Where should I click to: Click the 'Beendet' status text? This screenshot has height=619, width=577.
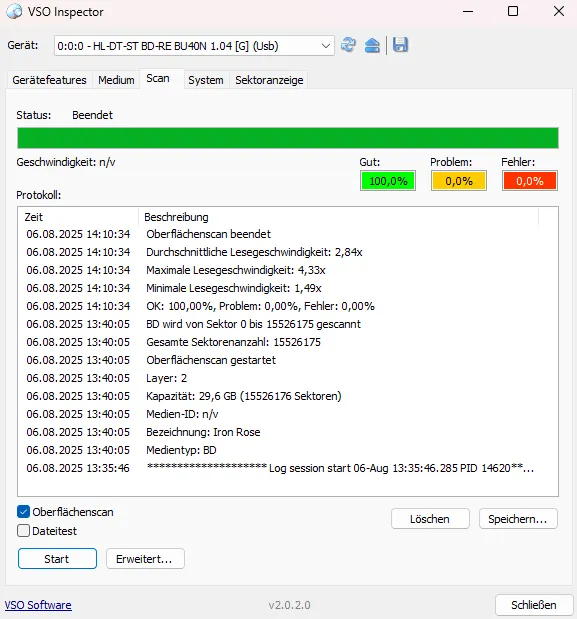pos(92,115)
